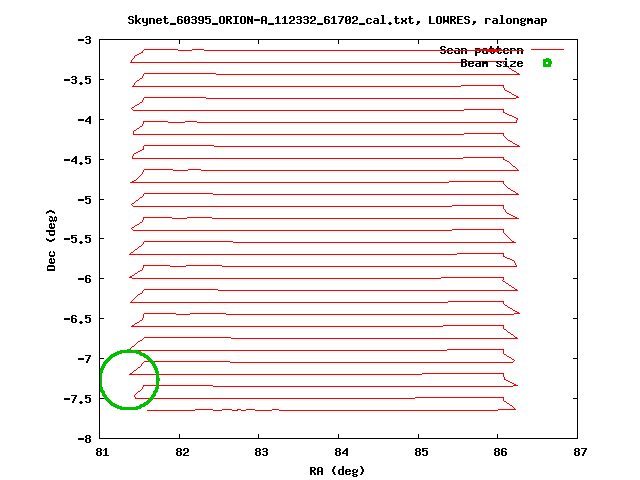Screen dimensions: 640x480
Task: Click the x-axis tick label 81
Action: (x=102, y=452)
